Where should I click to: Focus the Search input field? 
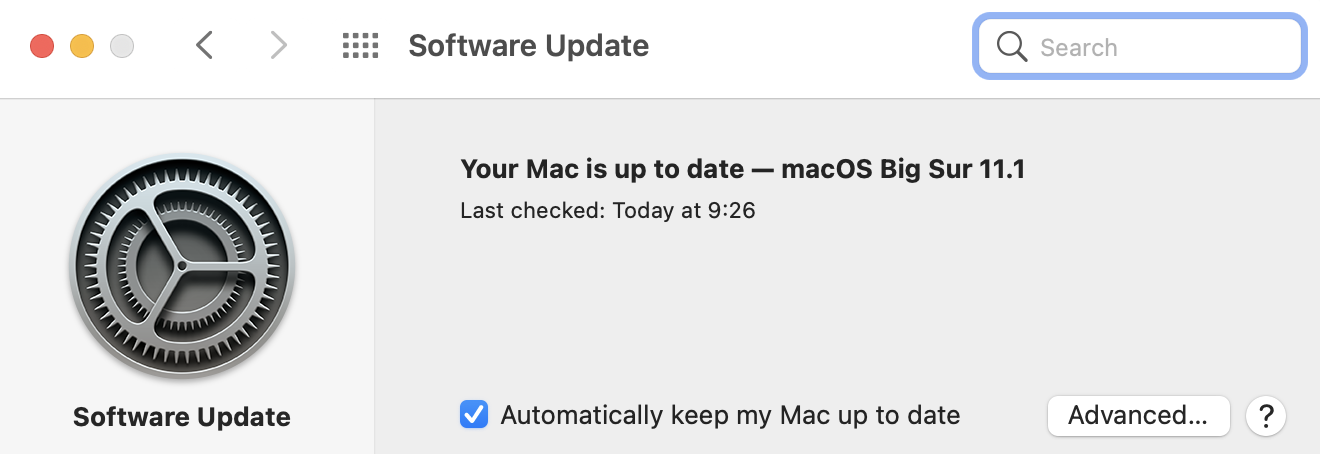click(1140, 47)
